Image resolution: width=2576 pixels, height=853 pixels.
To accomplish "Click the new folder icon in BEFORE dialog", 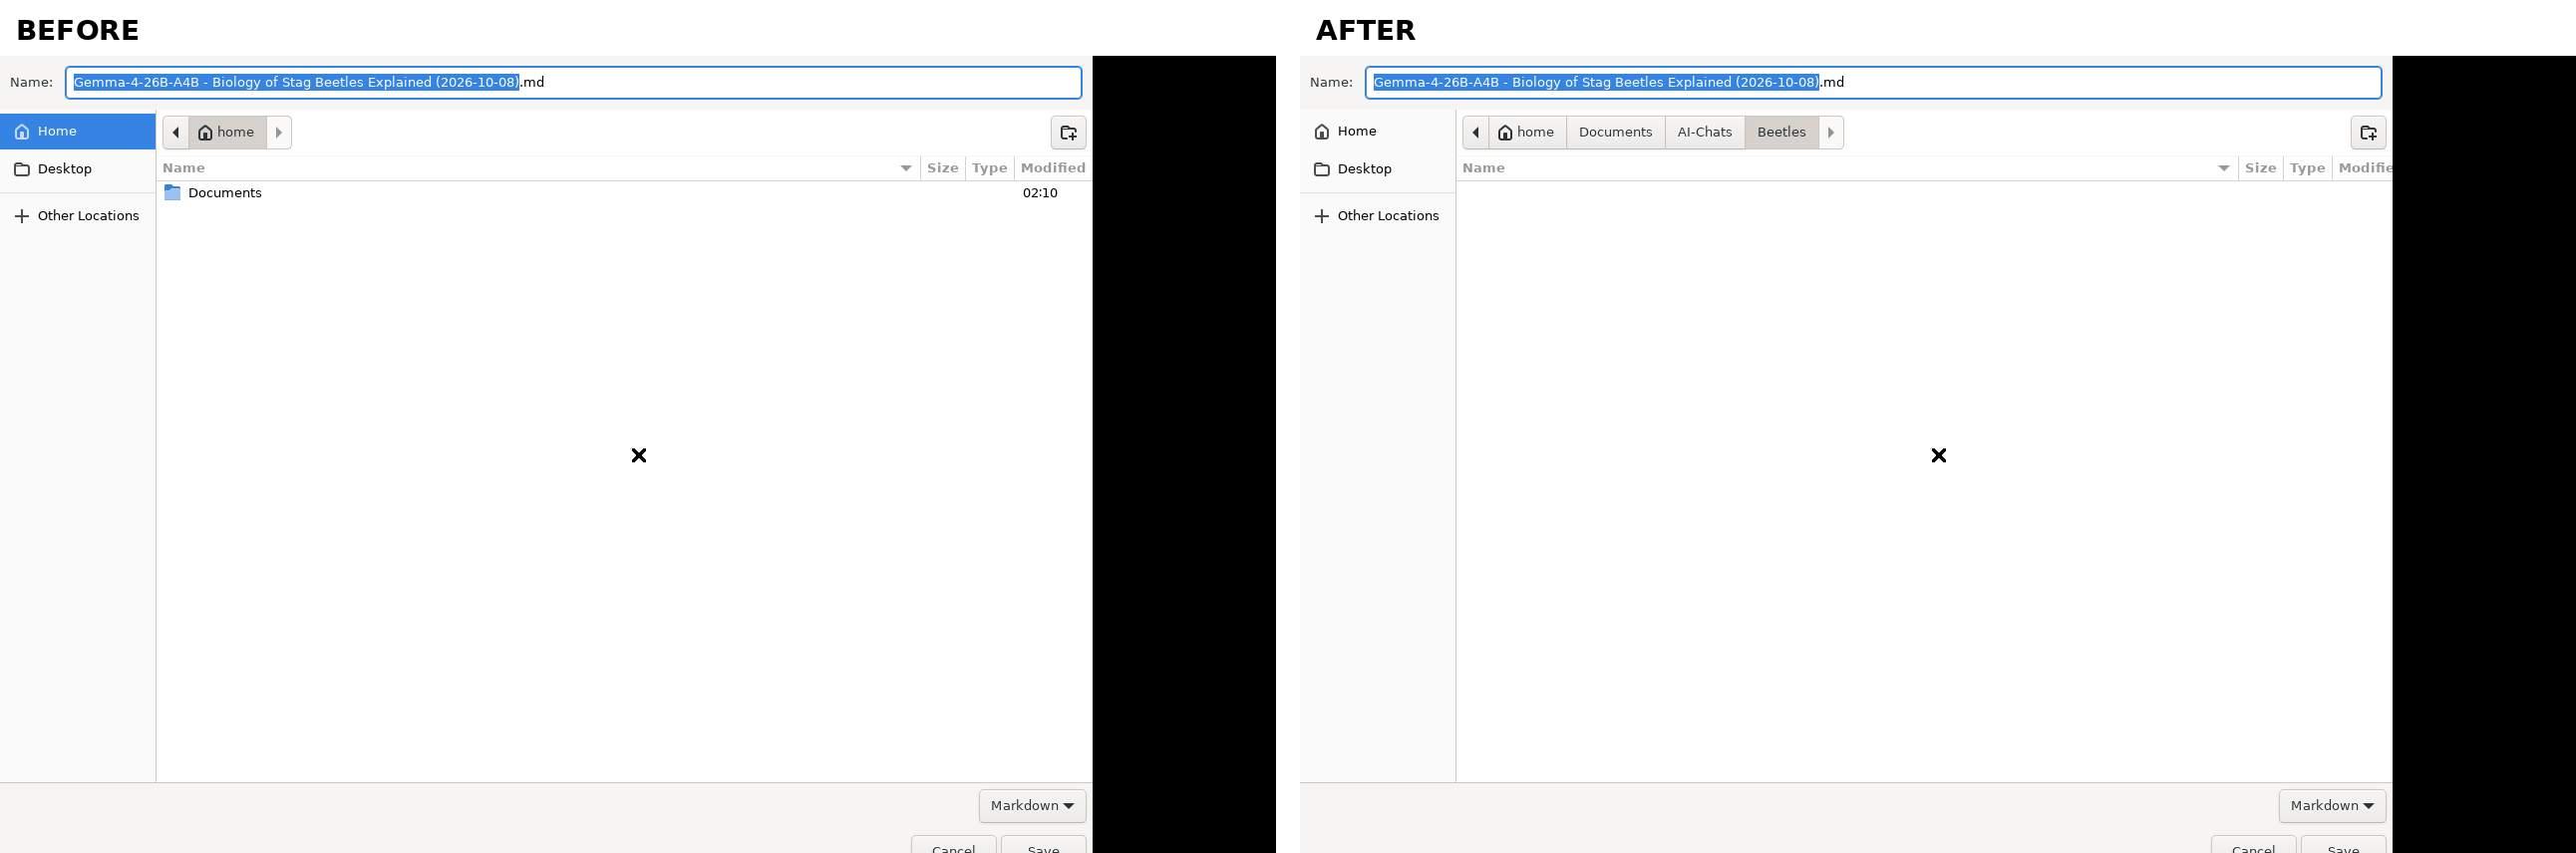I will click(1068, 132).
